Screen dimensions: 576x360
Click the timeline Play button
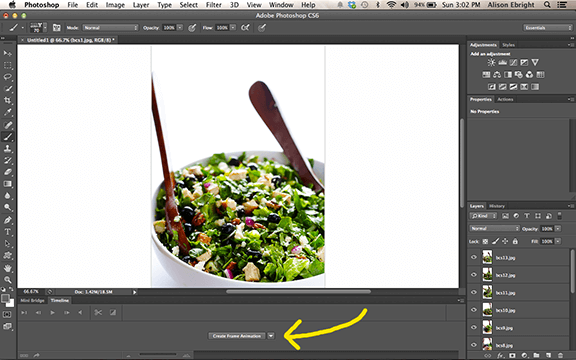pyautogui.click(x=52, y=313)
